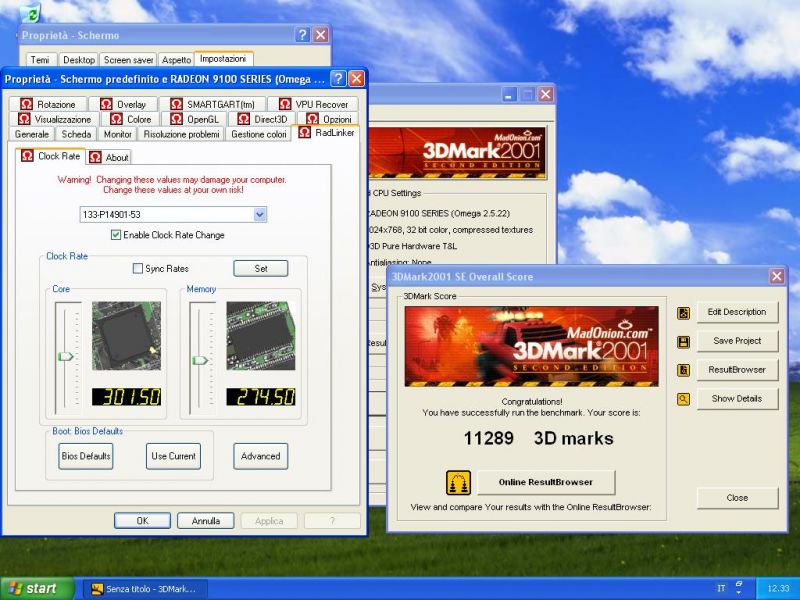Click the Memory clock value 274.50
The width and height of the screenshot is (800, 600).
click(x=261, y=397)
